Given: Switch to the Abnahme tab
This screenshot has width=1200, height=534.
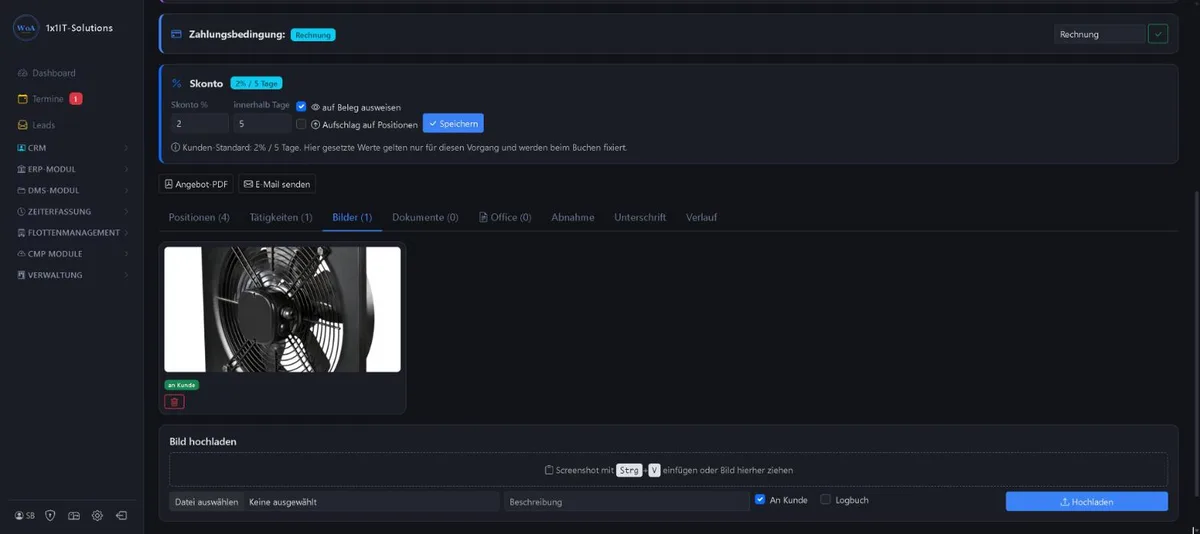Looking at the screenshot, I should pos(573,217).
